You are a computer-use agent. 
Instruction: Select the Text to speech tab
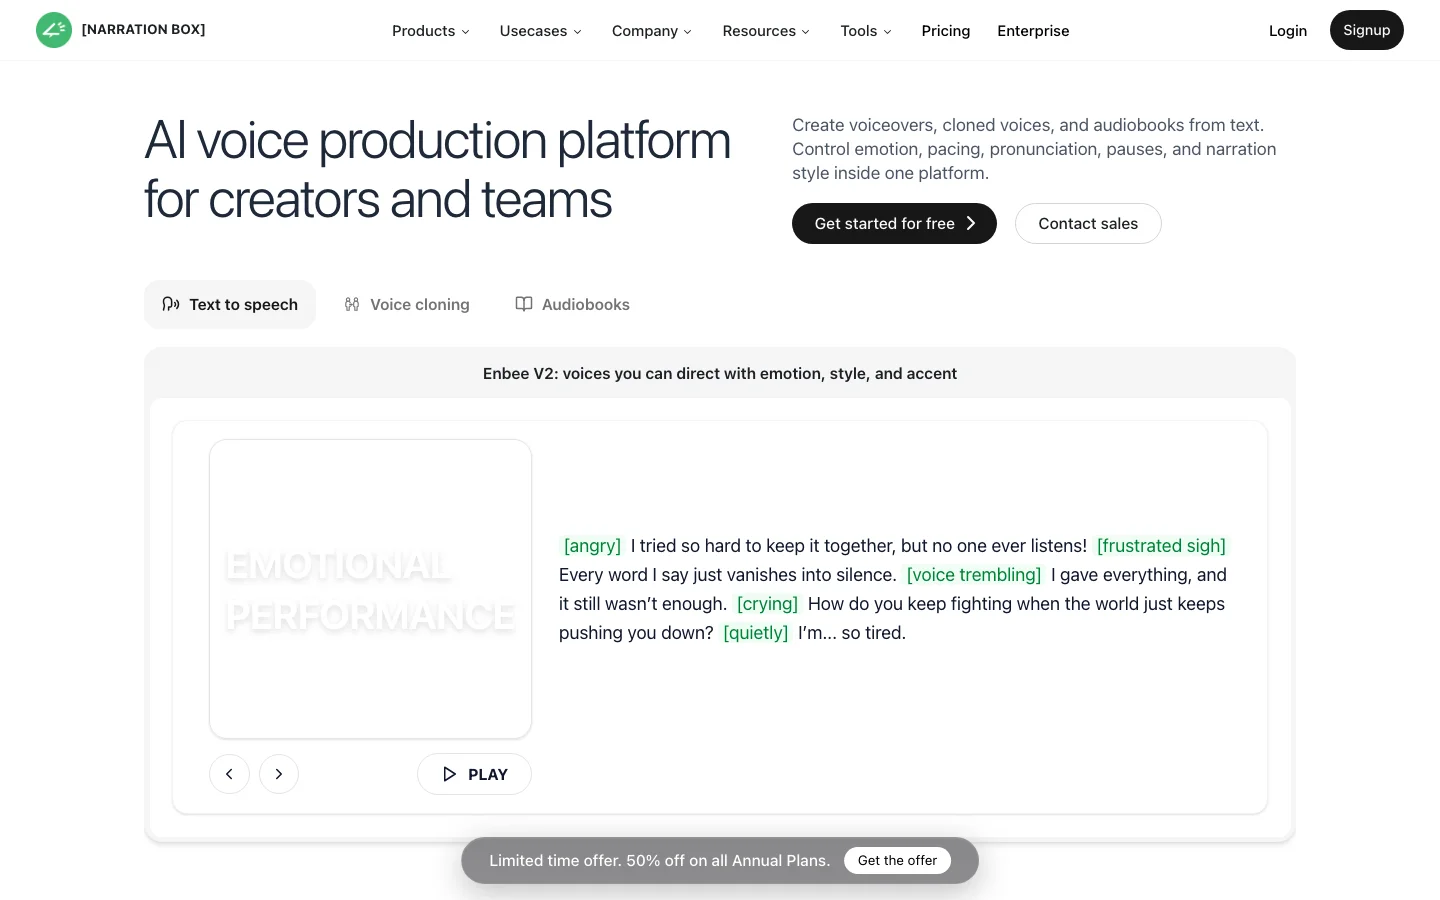230,305
